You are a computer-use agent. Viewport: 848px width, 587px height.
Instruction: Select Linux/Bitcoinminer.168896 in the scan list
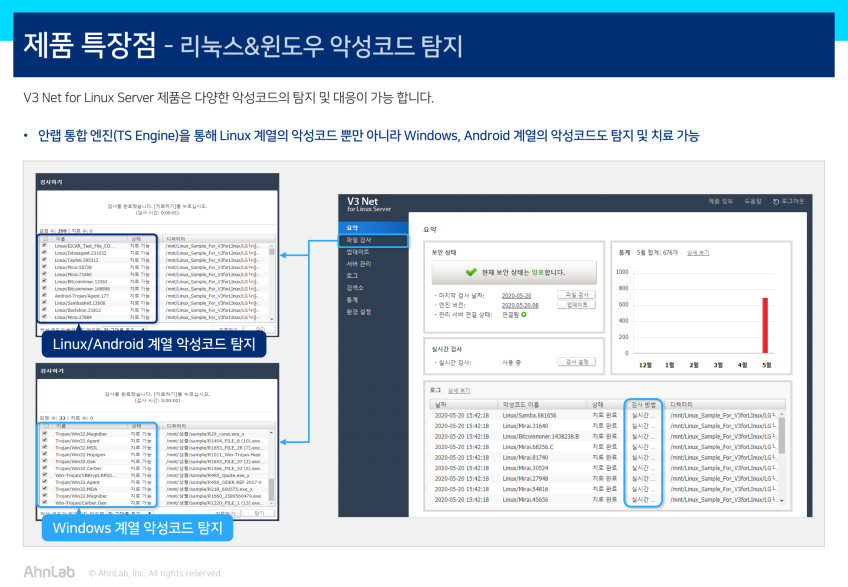pyautogui.click(x=154, y=288)
